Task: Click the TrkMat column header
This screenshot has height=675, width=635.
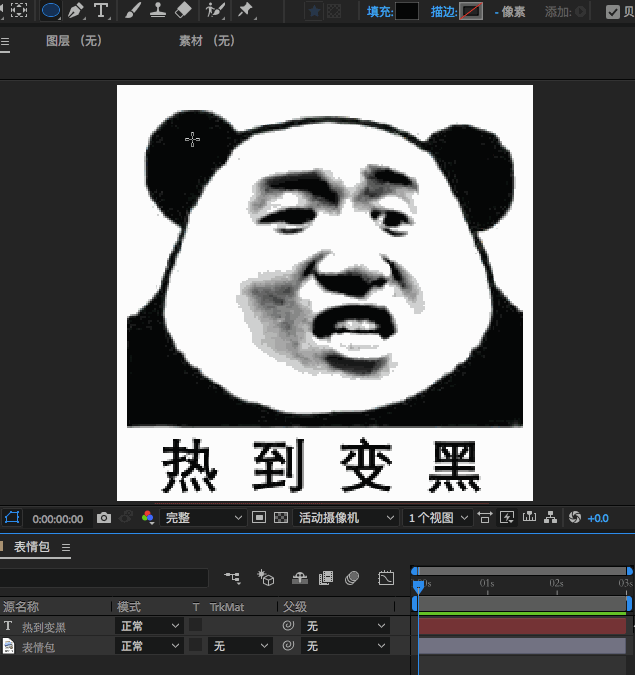Action: (227, 607)
